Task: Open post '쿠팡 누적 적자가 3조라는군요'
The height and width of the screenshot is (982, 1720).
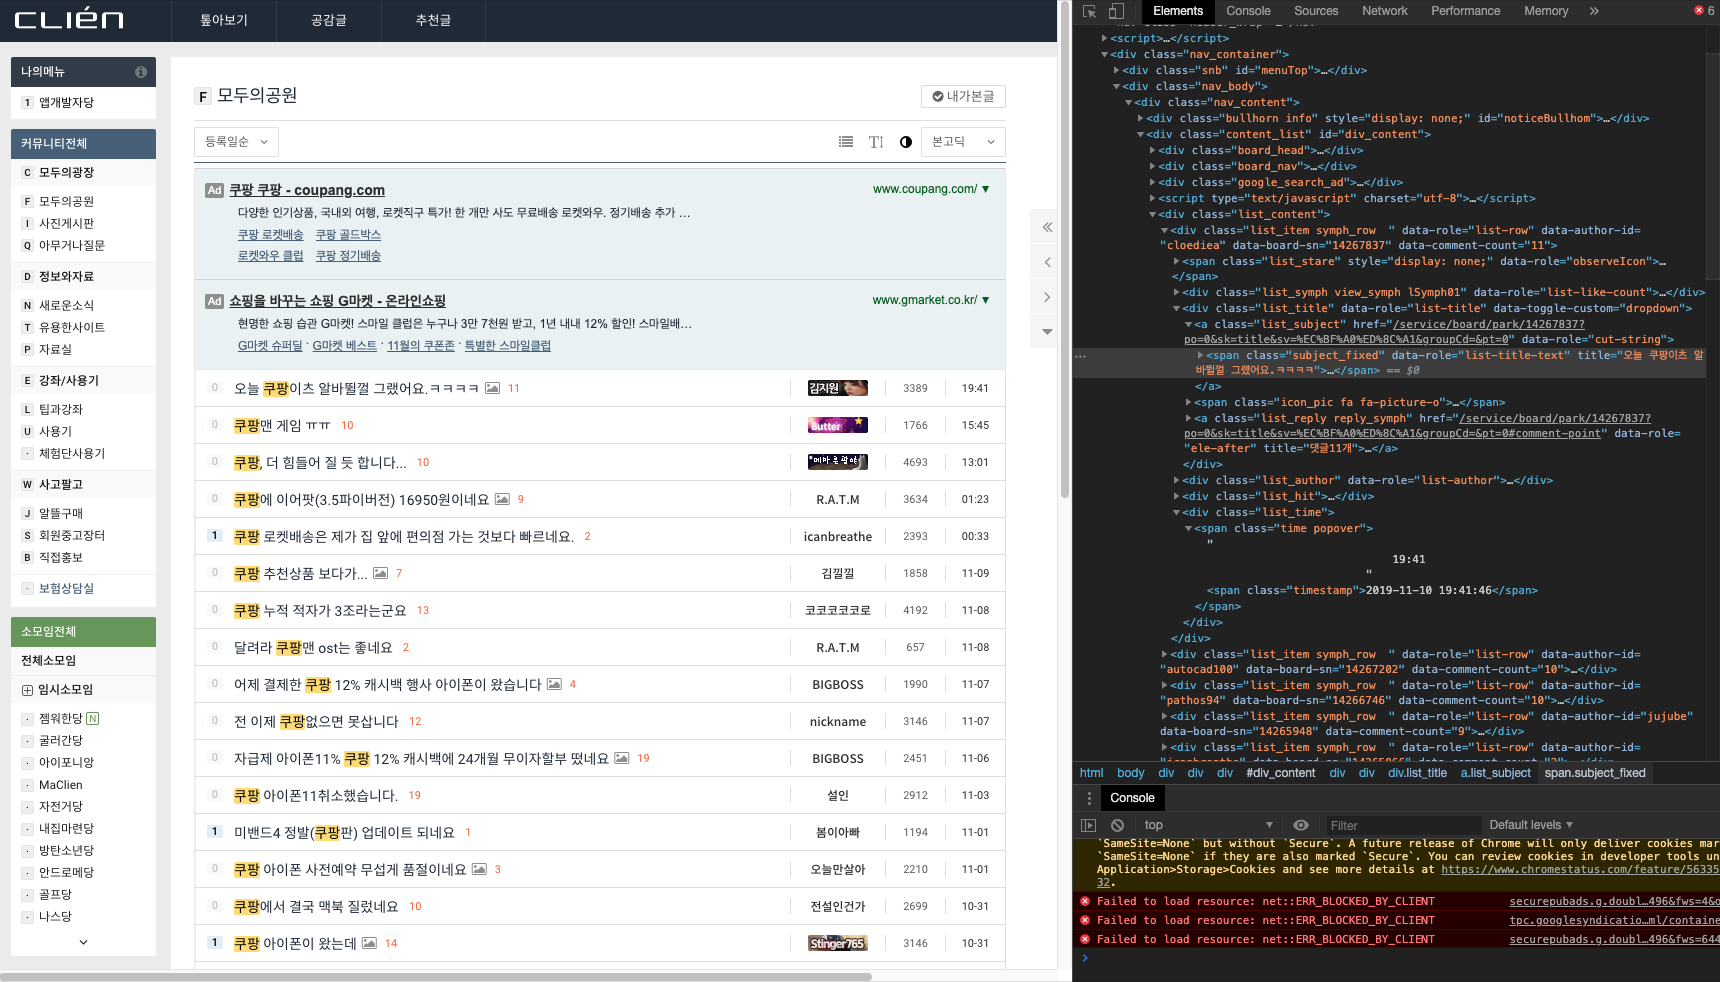Action: (320, 610)
